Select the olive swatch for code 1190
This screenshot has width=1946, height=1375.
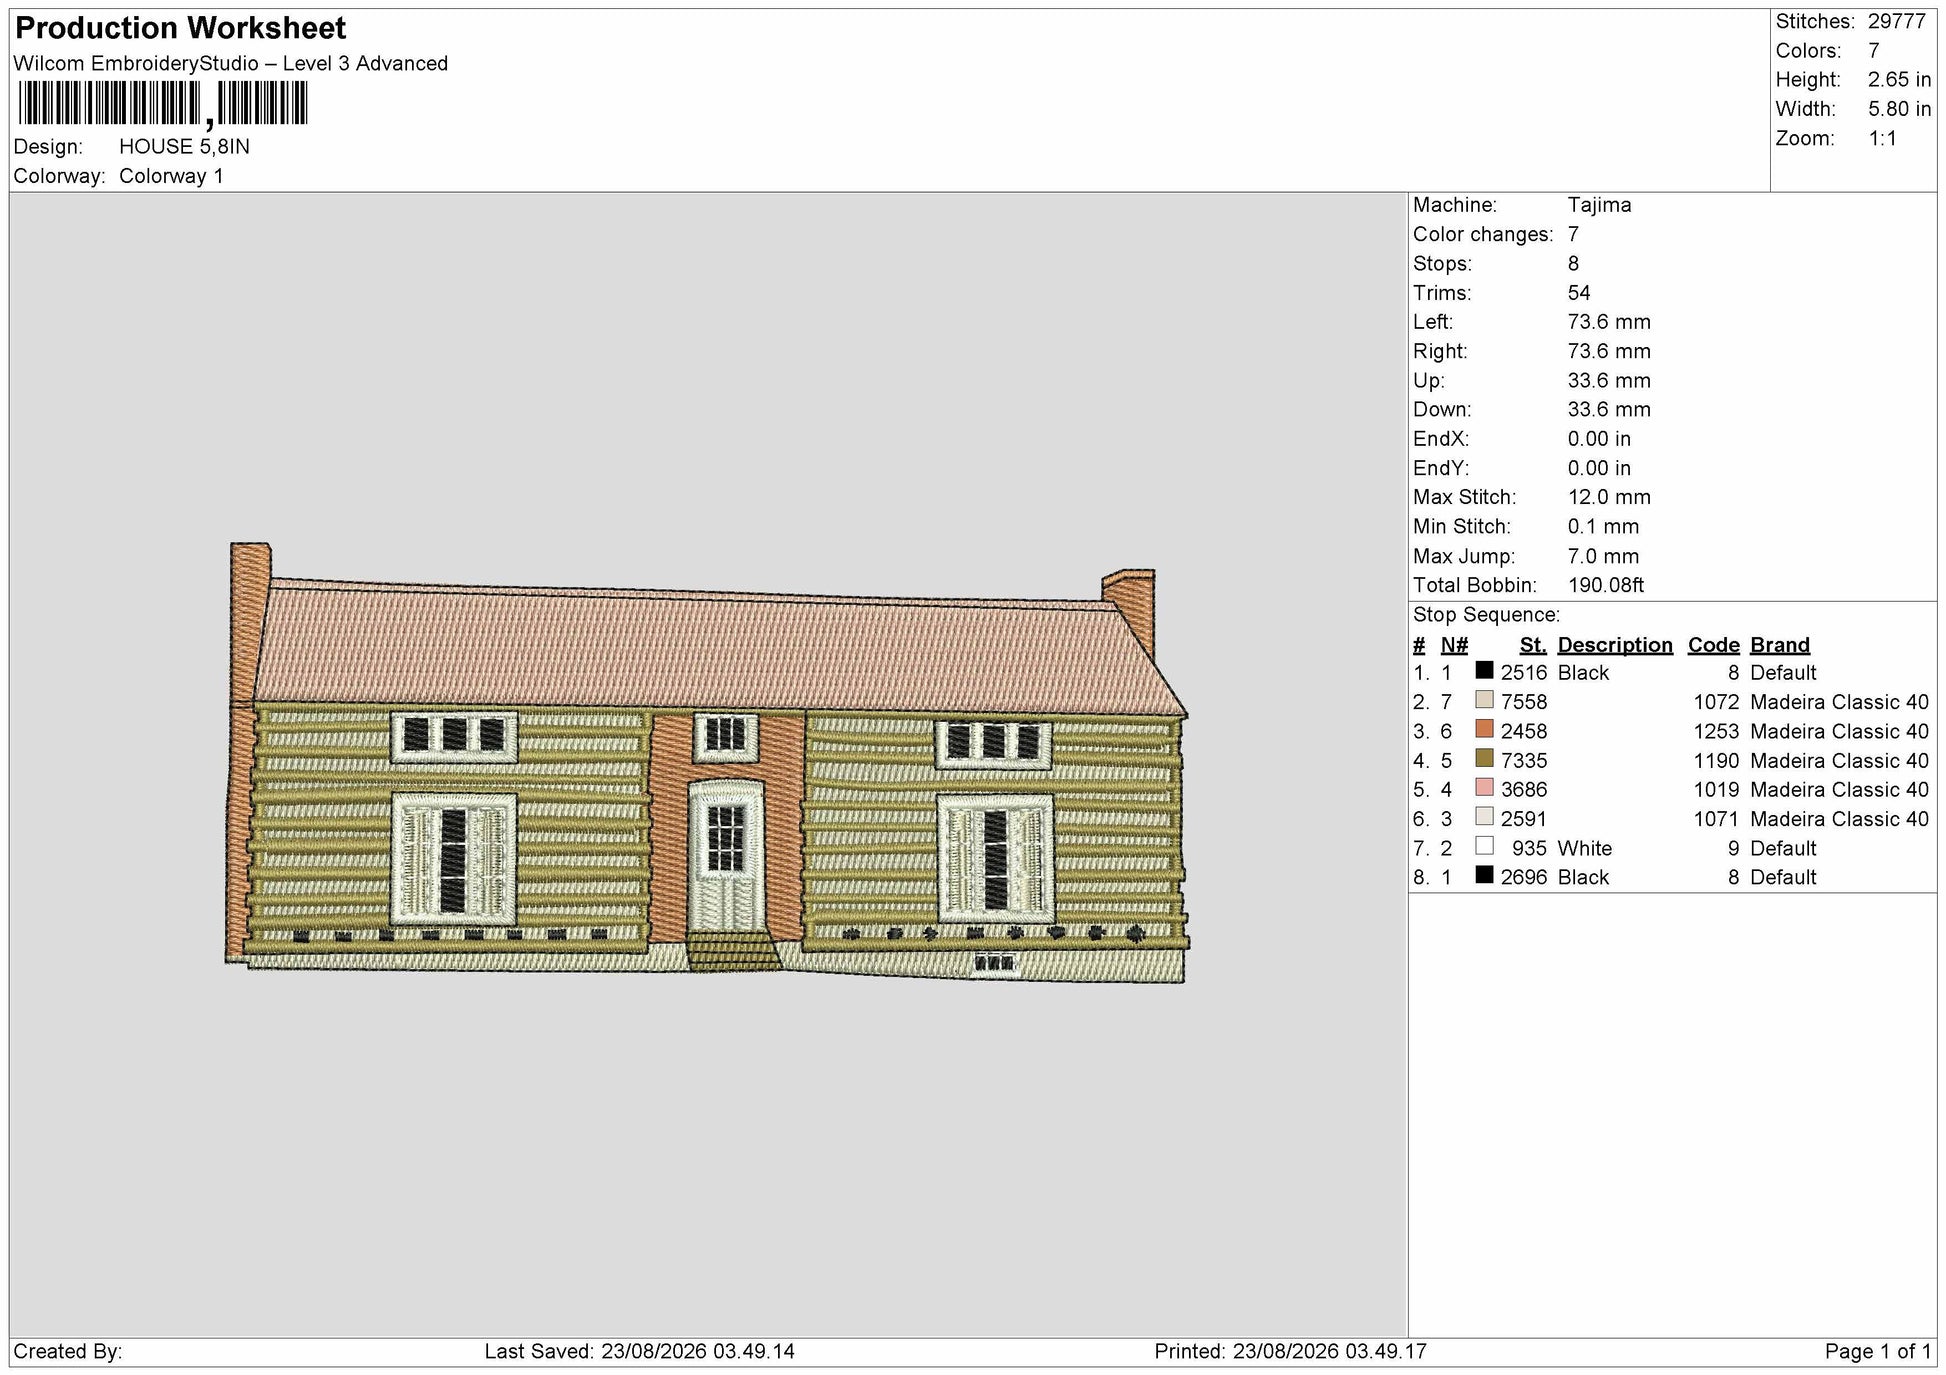tap(1484, 758)
